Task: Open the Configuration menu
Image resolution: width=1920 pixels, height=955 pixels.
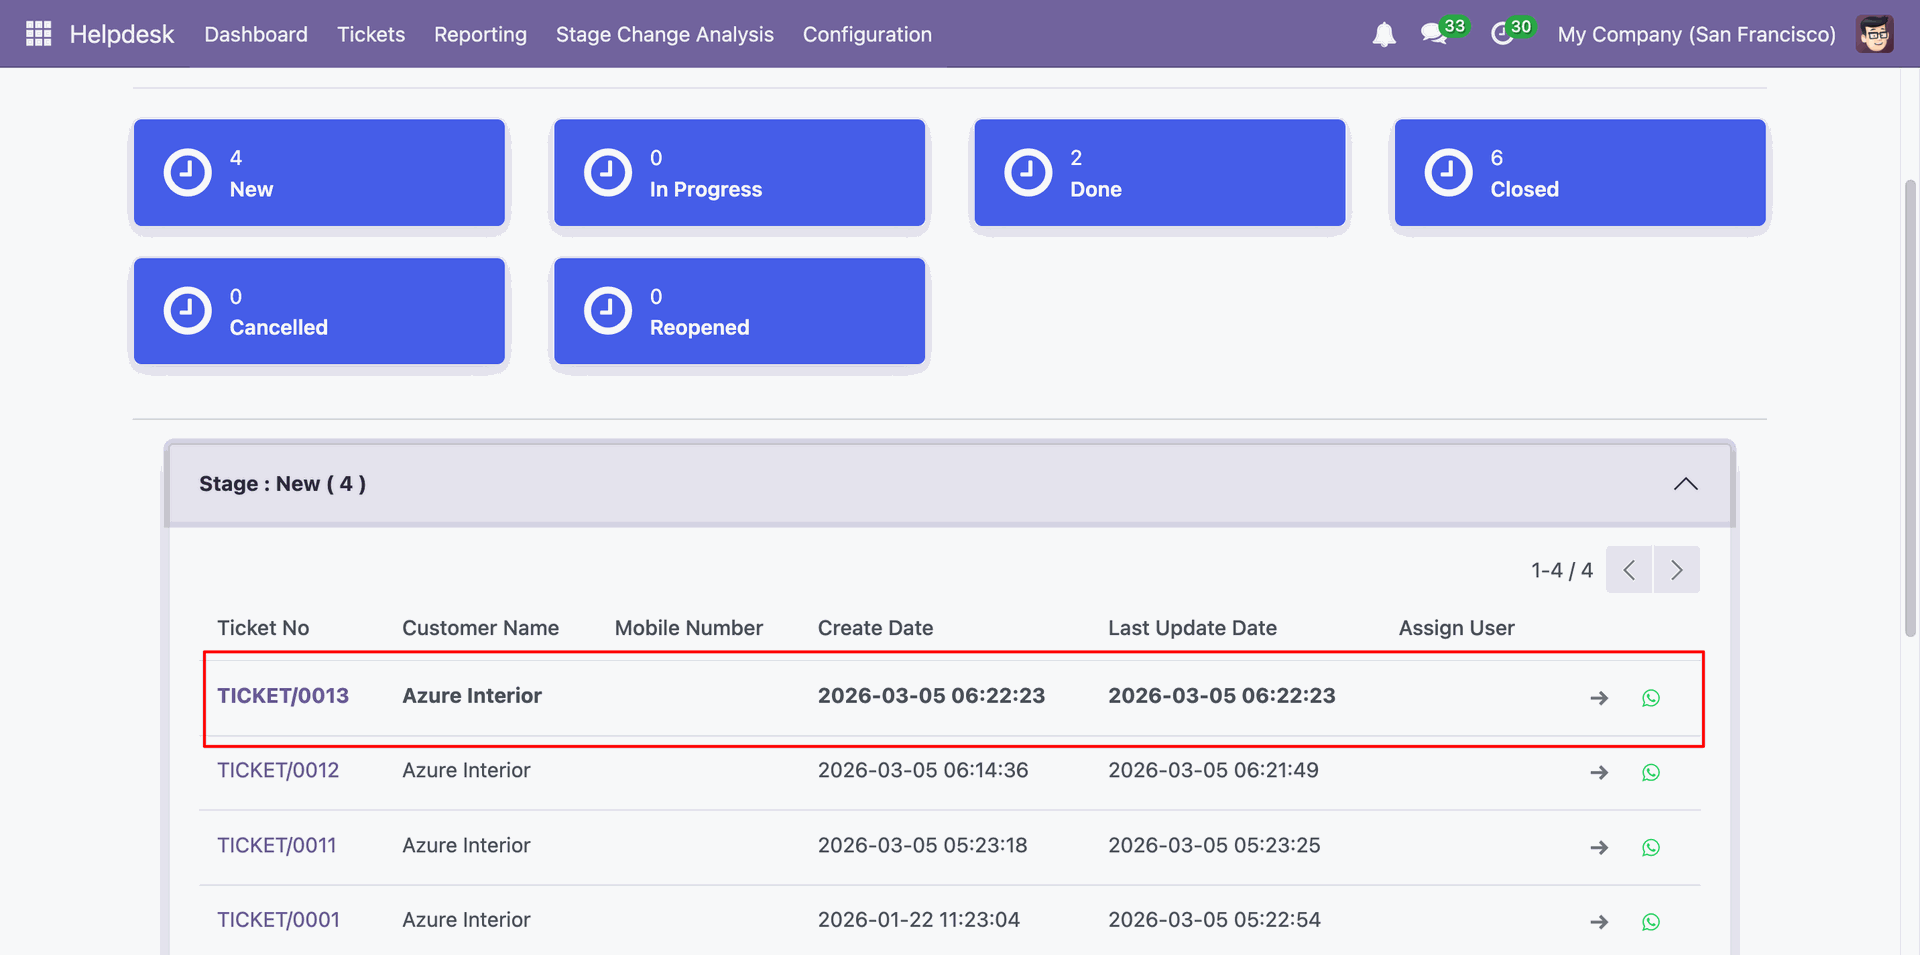Action: [867, 34]
